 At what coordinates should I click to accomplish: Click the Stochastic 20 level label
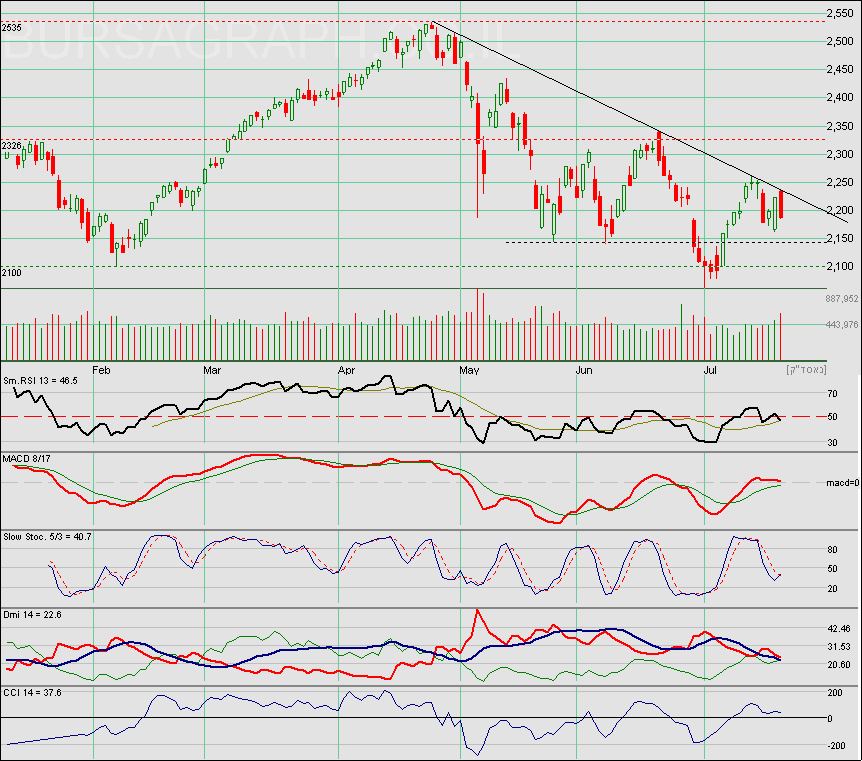click(832, 589)
